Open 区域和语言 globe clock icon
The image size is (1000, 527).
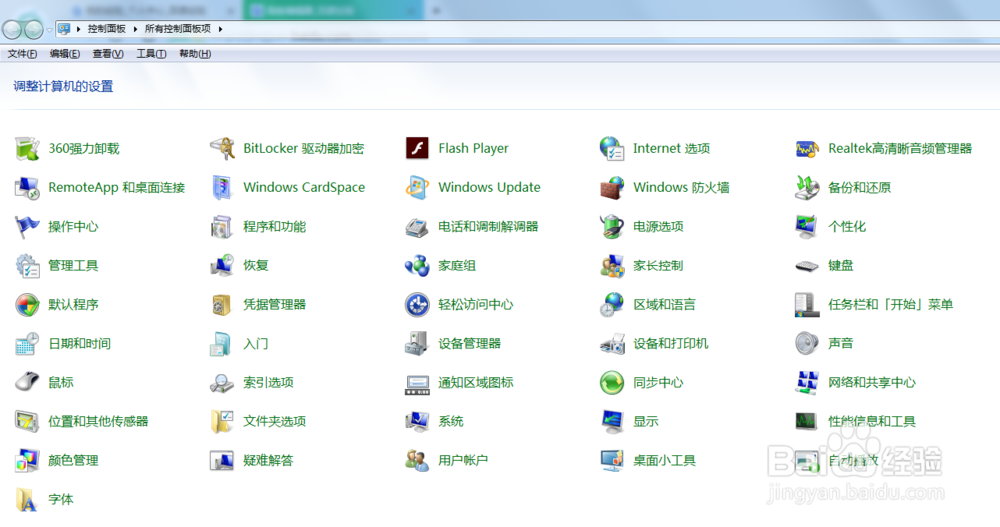[612, 305]
